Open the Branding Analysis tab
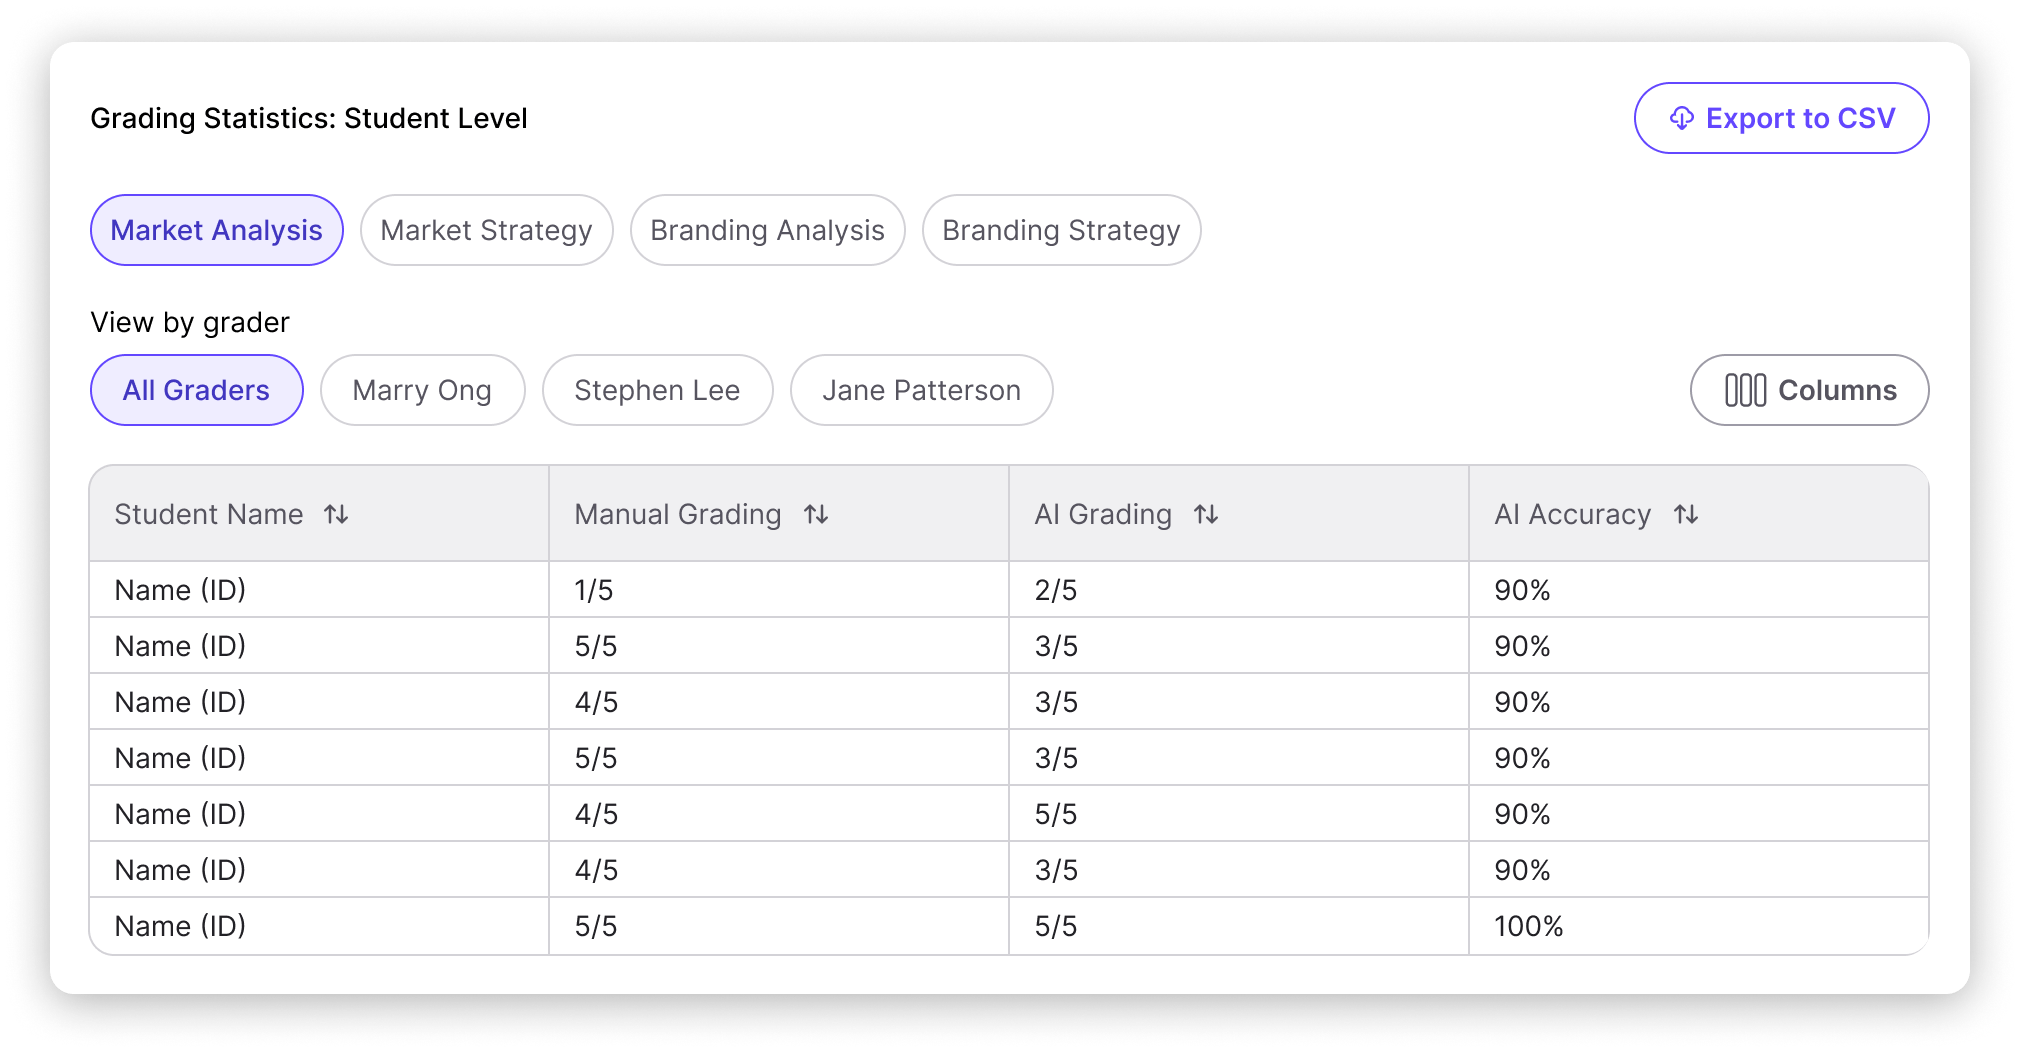This screenshot has height=1052, width=2020. (767, 230)
